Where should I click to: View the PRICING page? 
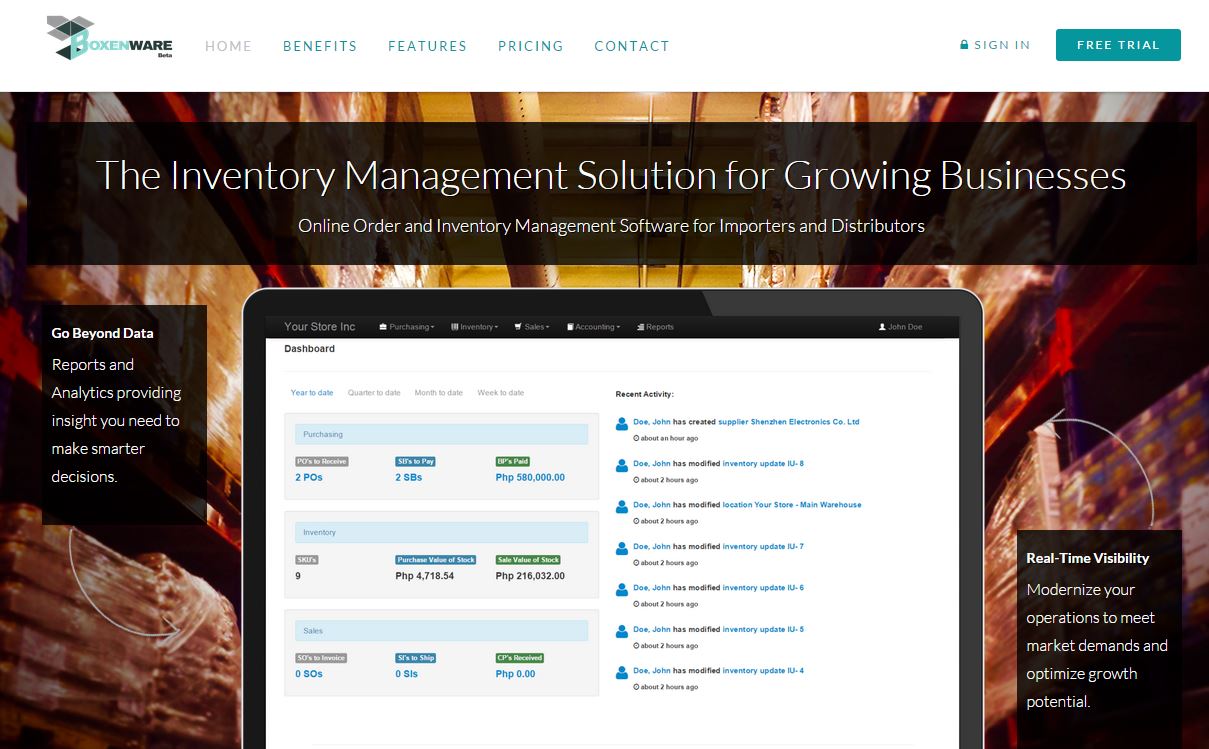[x=531, y=46]
